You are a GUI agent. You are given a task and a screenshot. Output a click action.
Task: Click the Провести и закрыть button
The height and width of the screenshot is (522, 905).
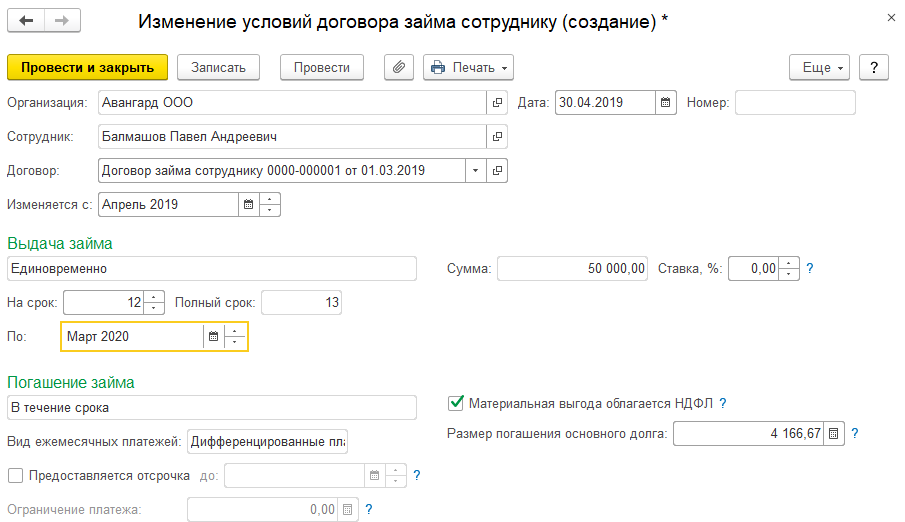(x=87, y=67)
